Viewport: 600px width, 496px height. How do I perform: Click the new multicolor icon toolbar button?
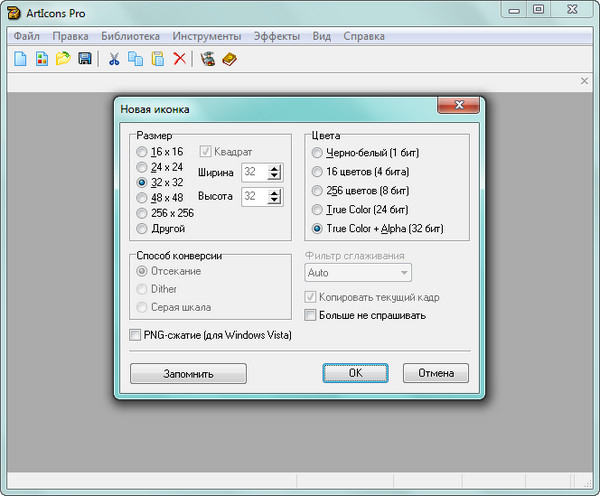[41, 59]
